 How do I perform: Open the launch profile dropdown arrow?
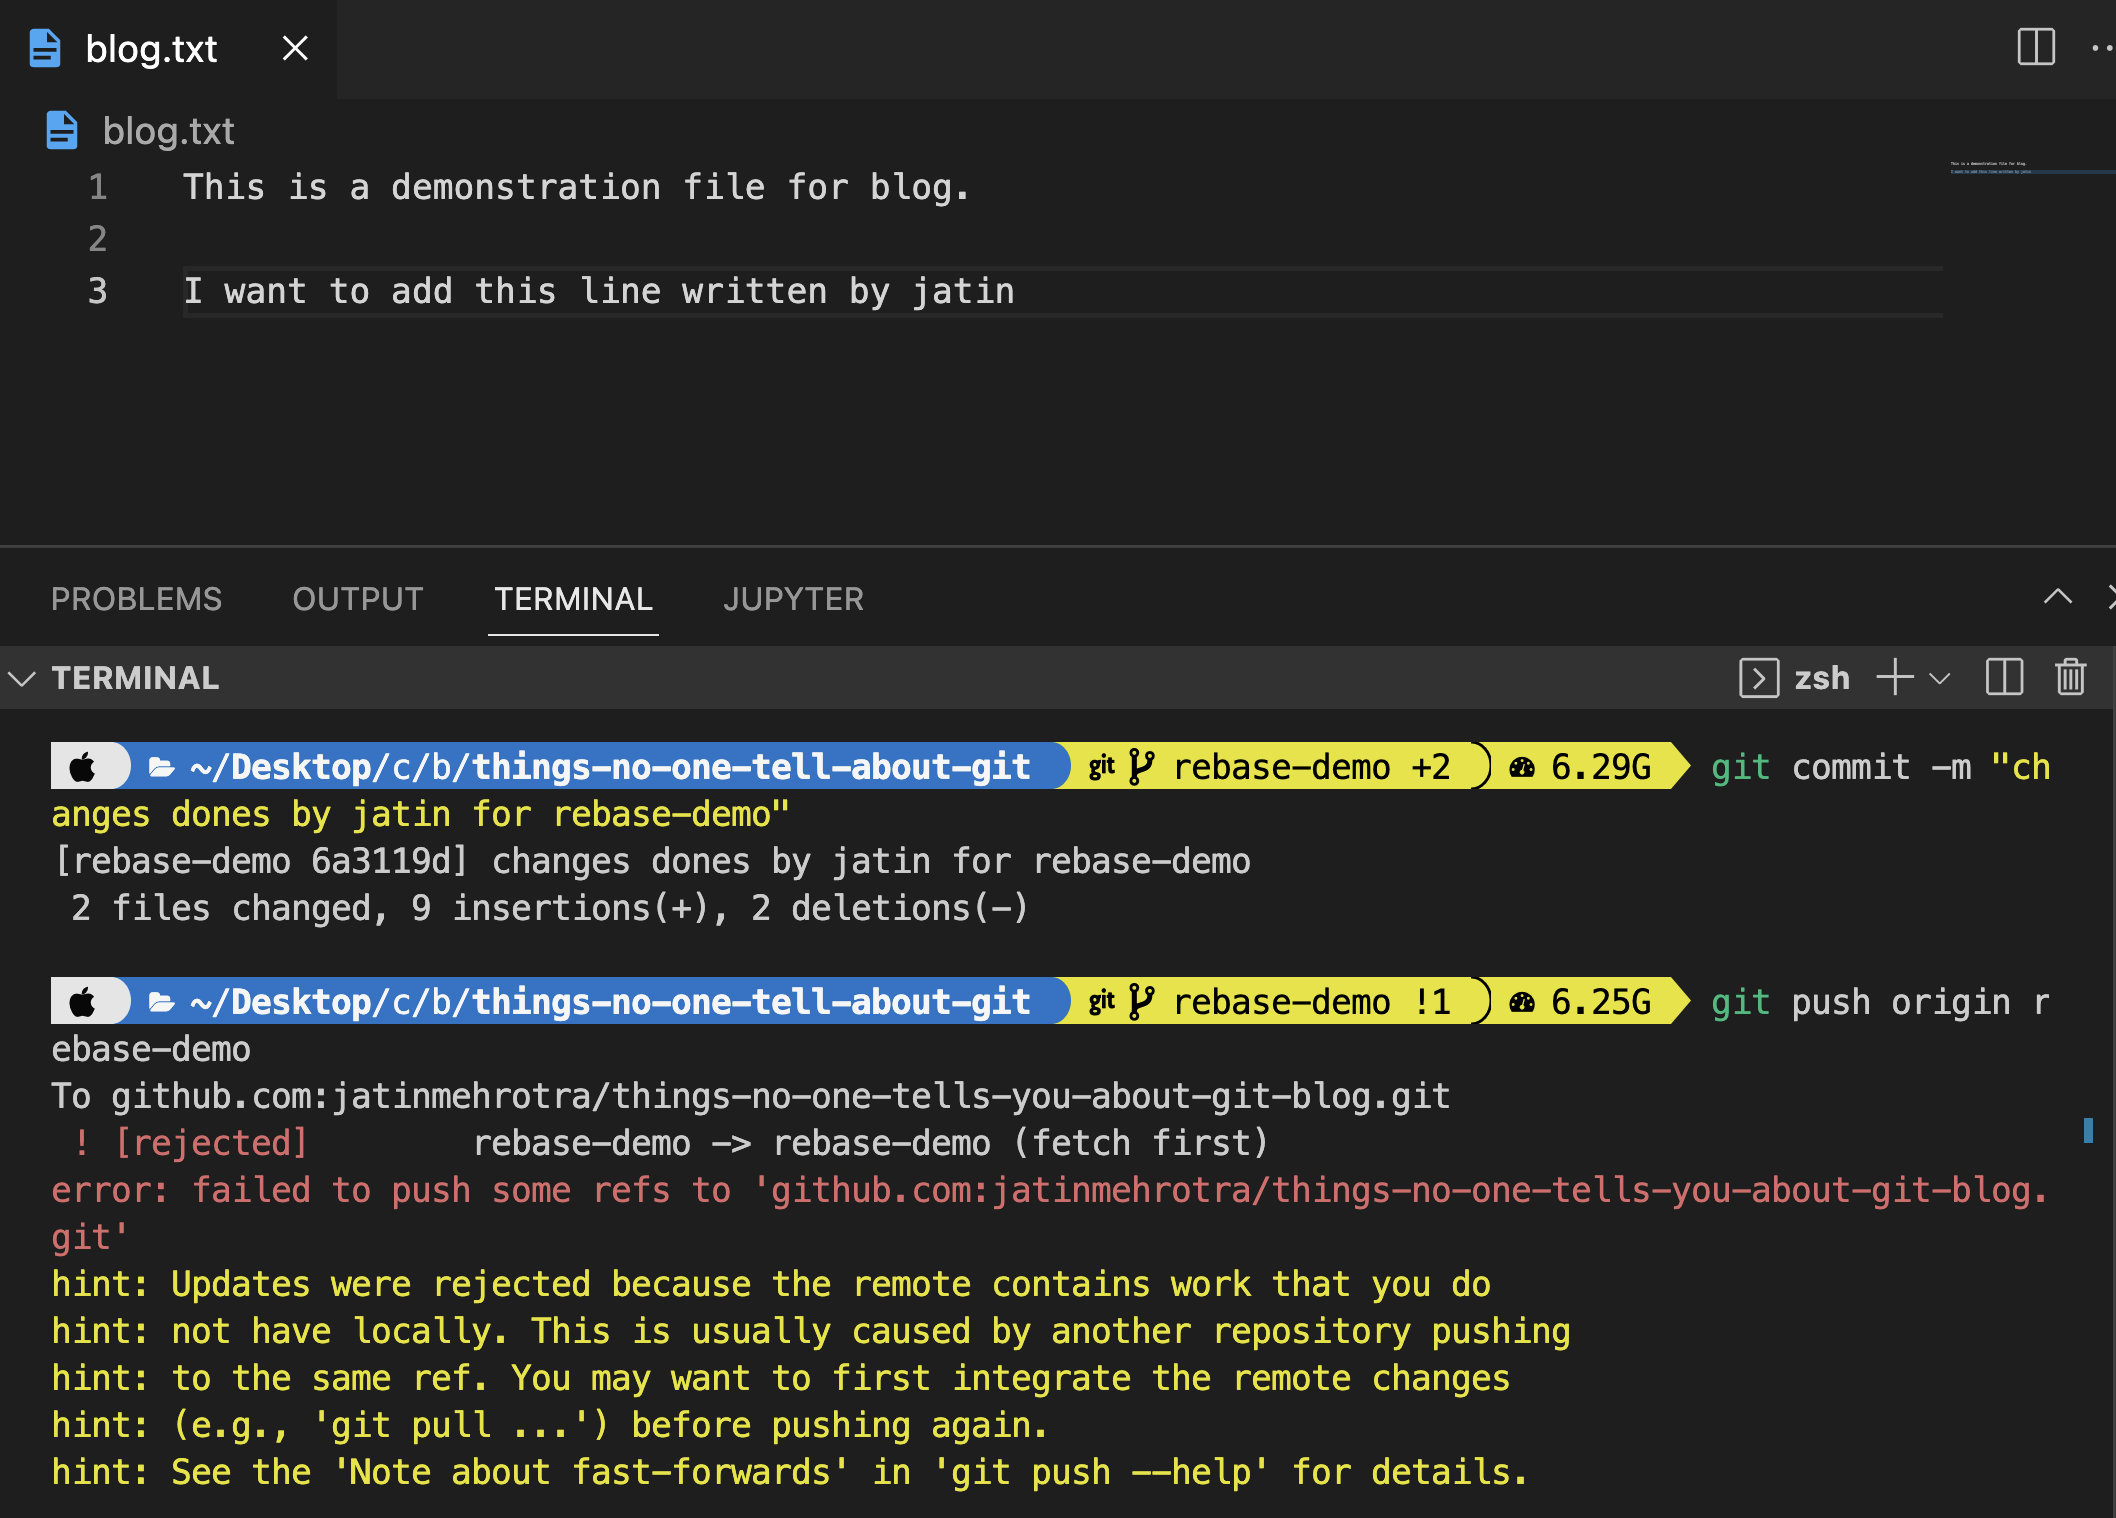[1940, 679]
